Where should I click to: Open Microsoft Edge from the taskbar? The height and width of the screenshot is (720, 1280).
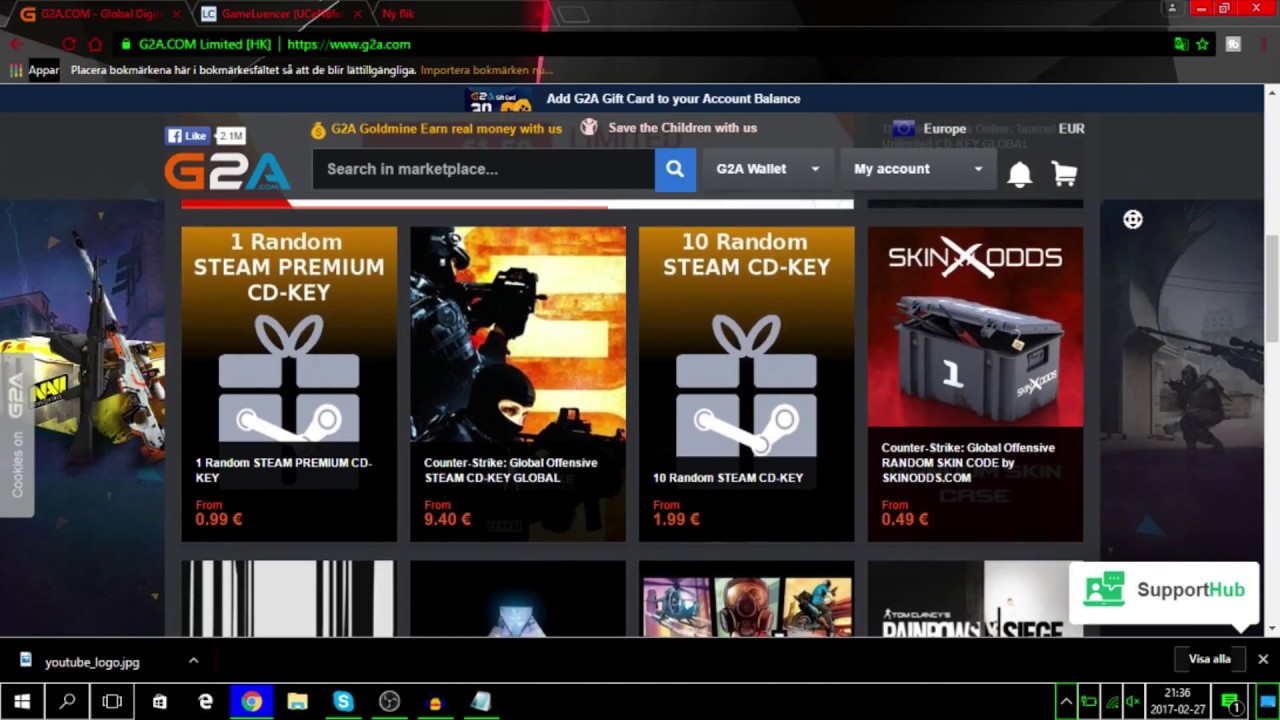click(205, 702)
